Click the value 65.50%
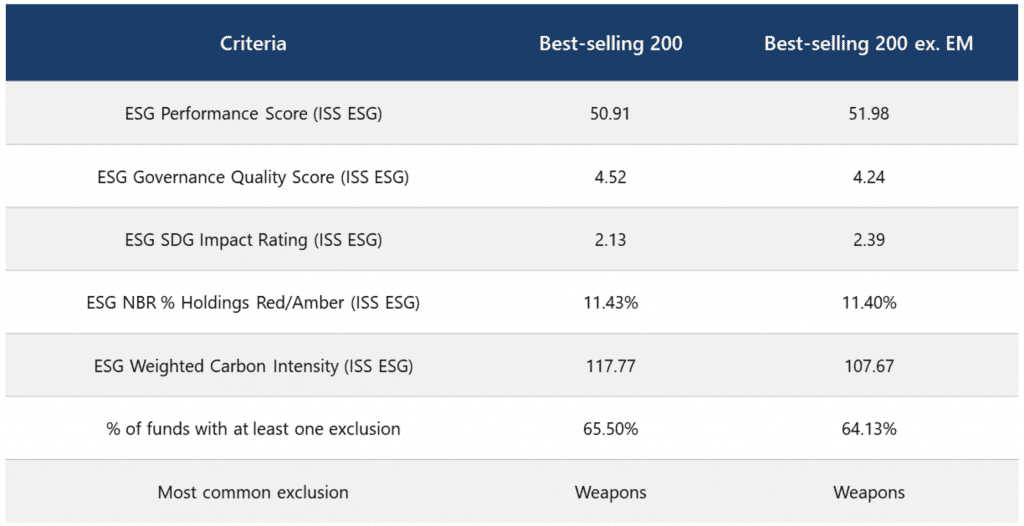The height and width of the screenshot is (526, 1024). click(x=610, y=429)
